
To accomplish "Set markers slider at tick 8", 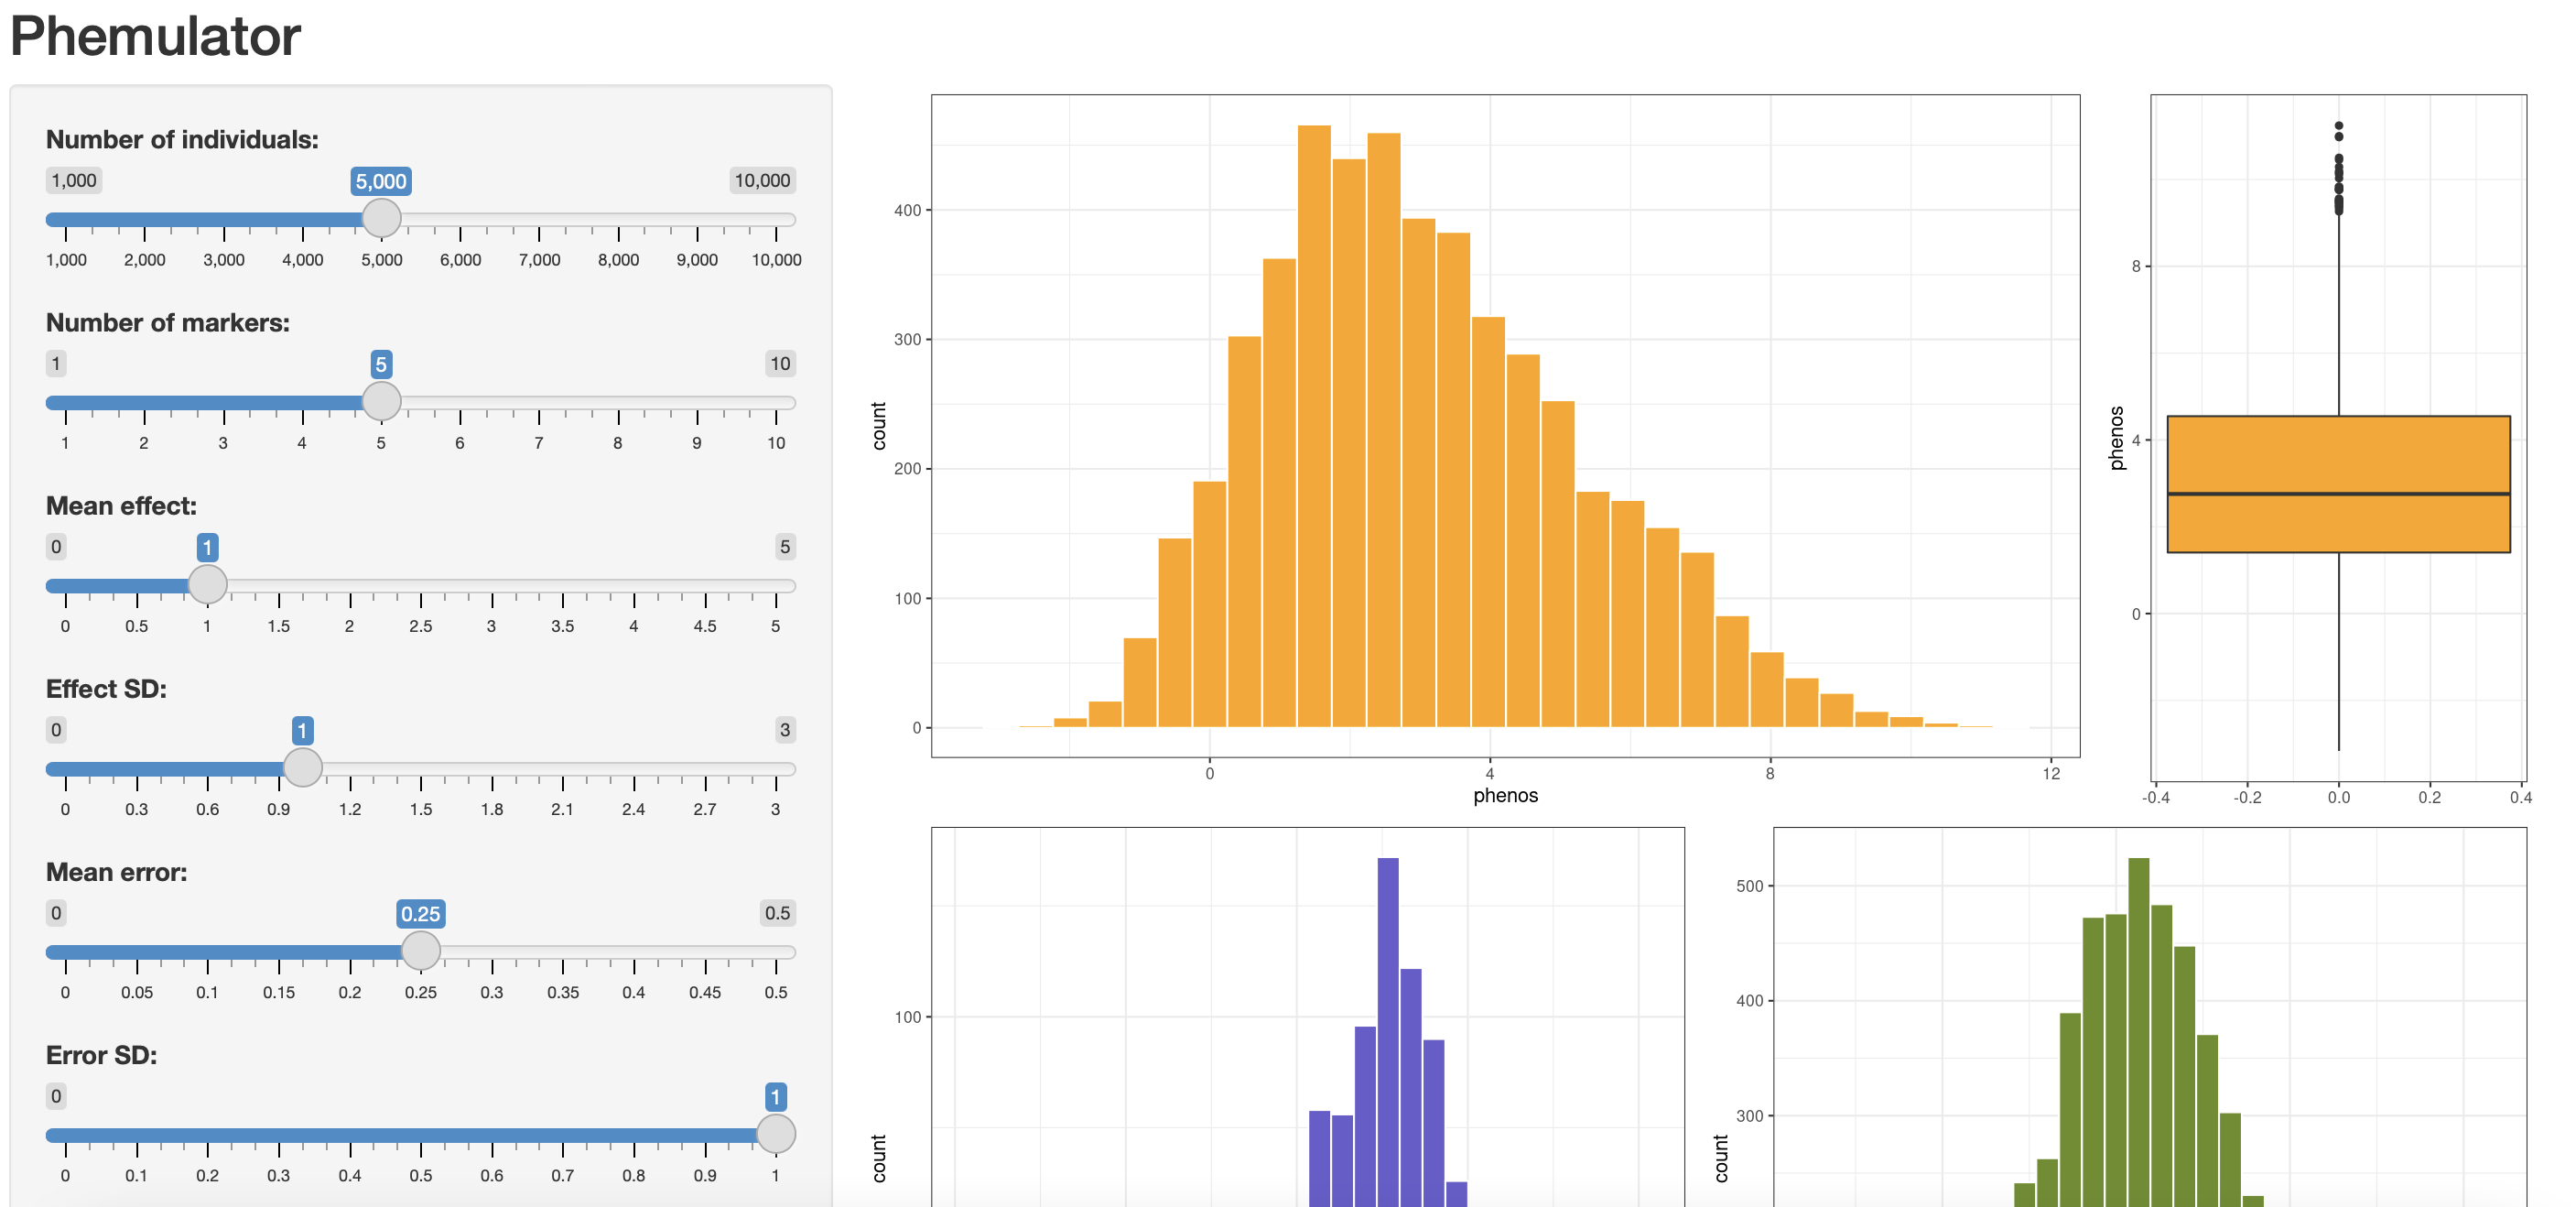I will pos(618,402).
